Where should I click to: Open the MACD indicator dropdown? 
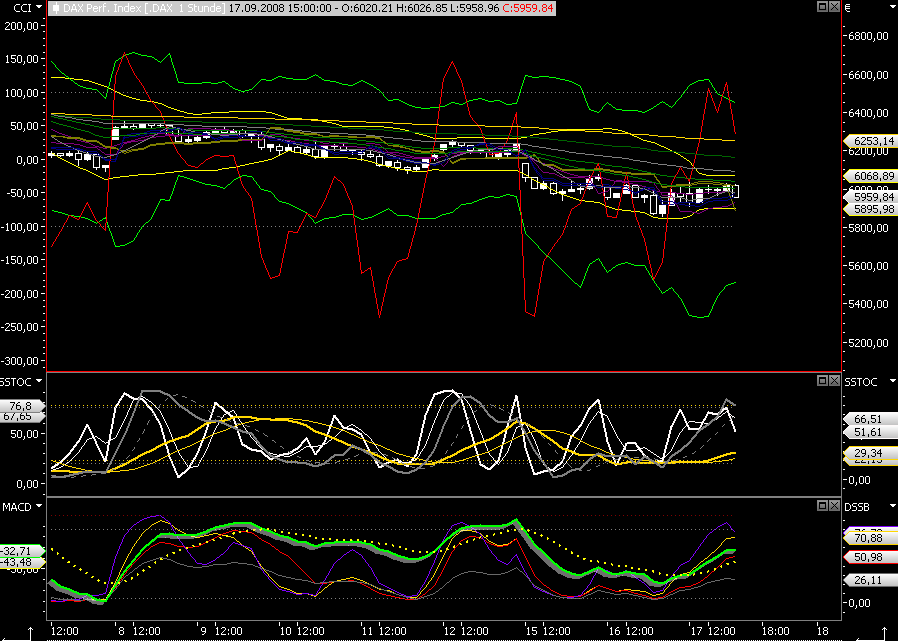coord(38,507)
